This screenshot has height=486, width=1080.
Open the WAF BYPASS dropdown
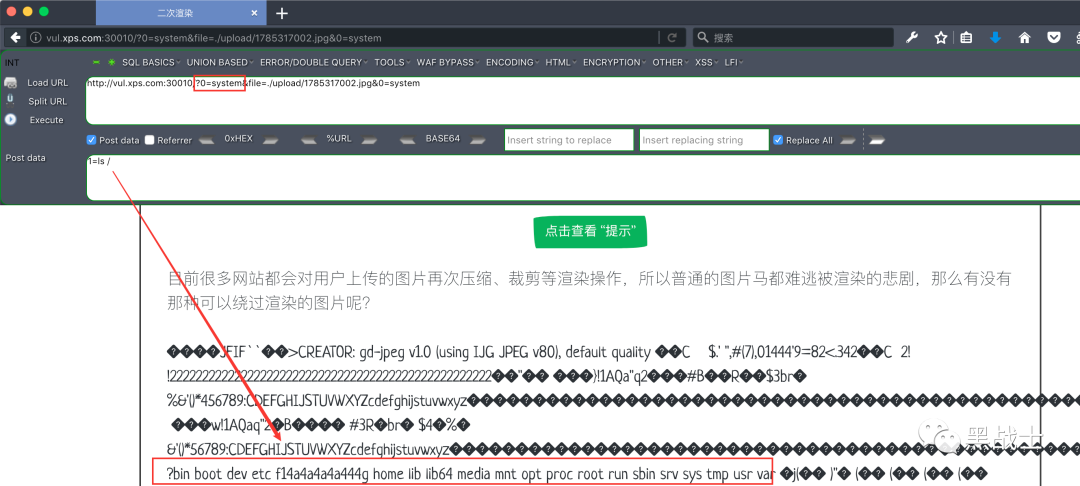tap(448, 62)
